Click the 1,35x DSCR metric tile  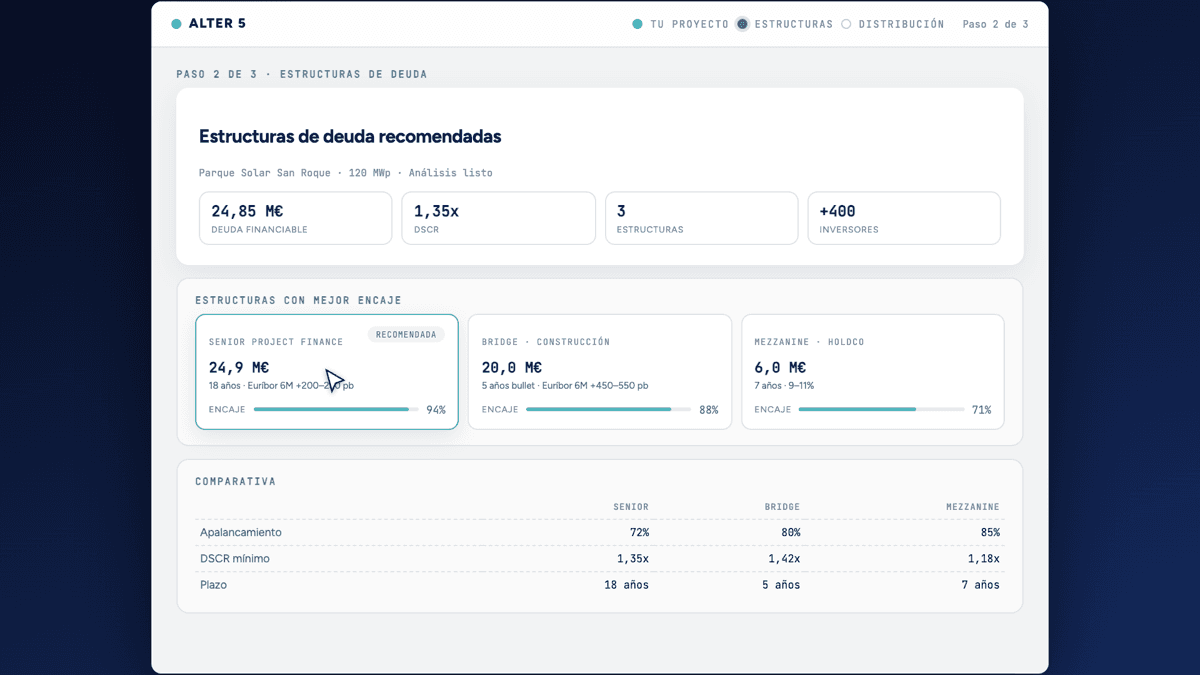(498, 218)
